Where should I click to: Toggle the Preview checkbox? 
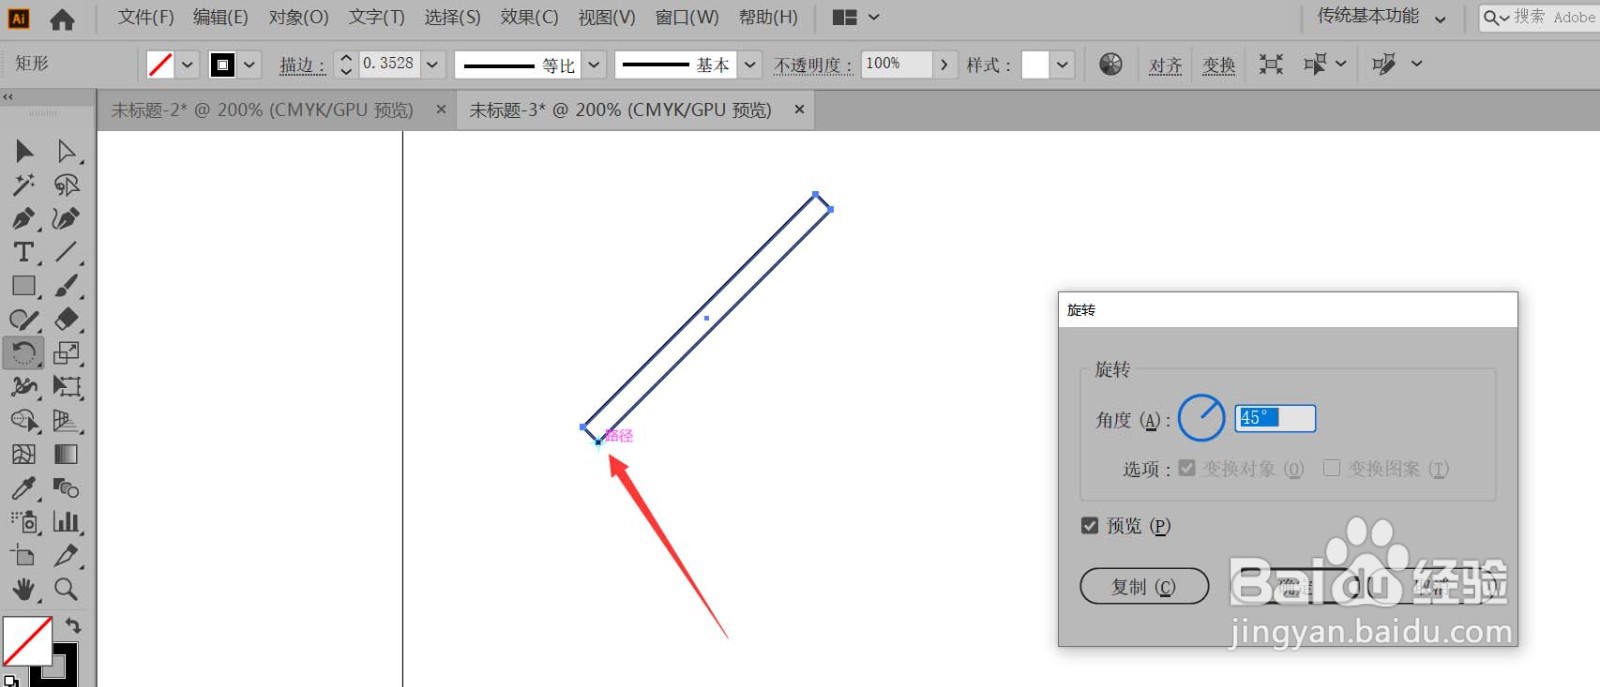[x=1090, y=526]
